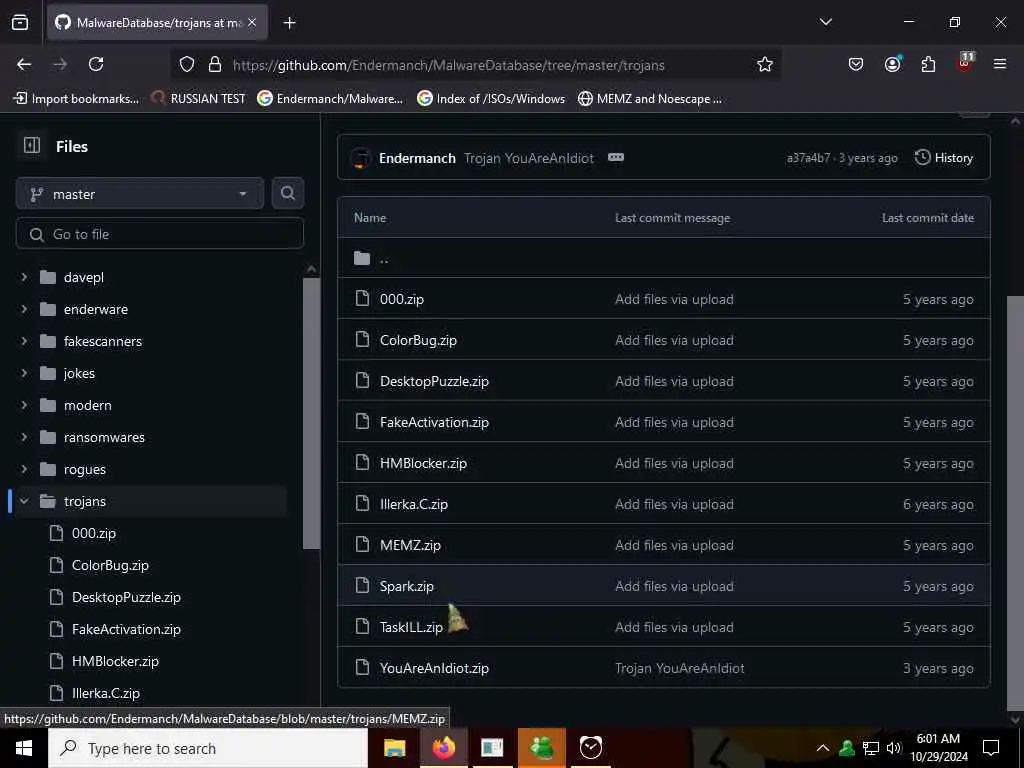Screen dimensions: 1024x768
Task: Open MEMZ.zip in the file table
Action: [410, 545]
